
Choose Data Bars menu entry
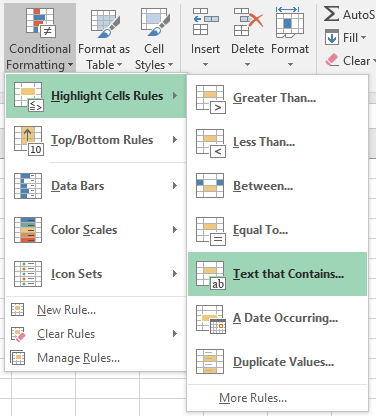pyautogui.click(x=96, y=186)
